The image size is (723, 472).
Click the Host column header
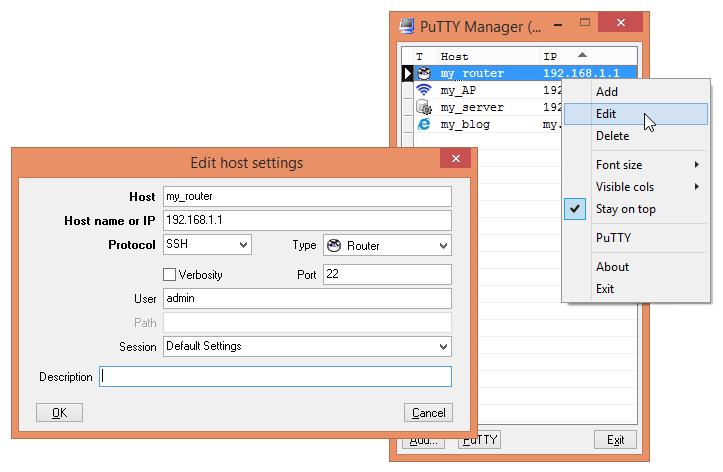tap(489, 56)
